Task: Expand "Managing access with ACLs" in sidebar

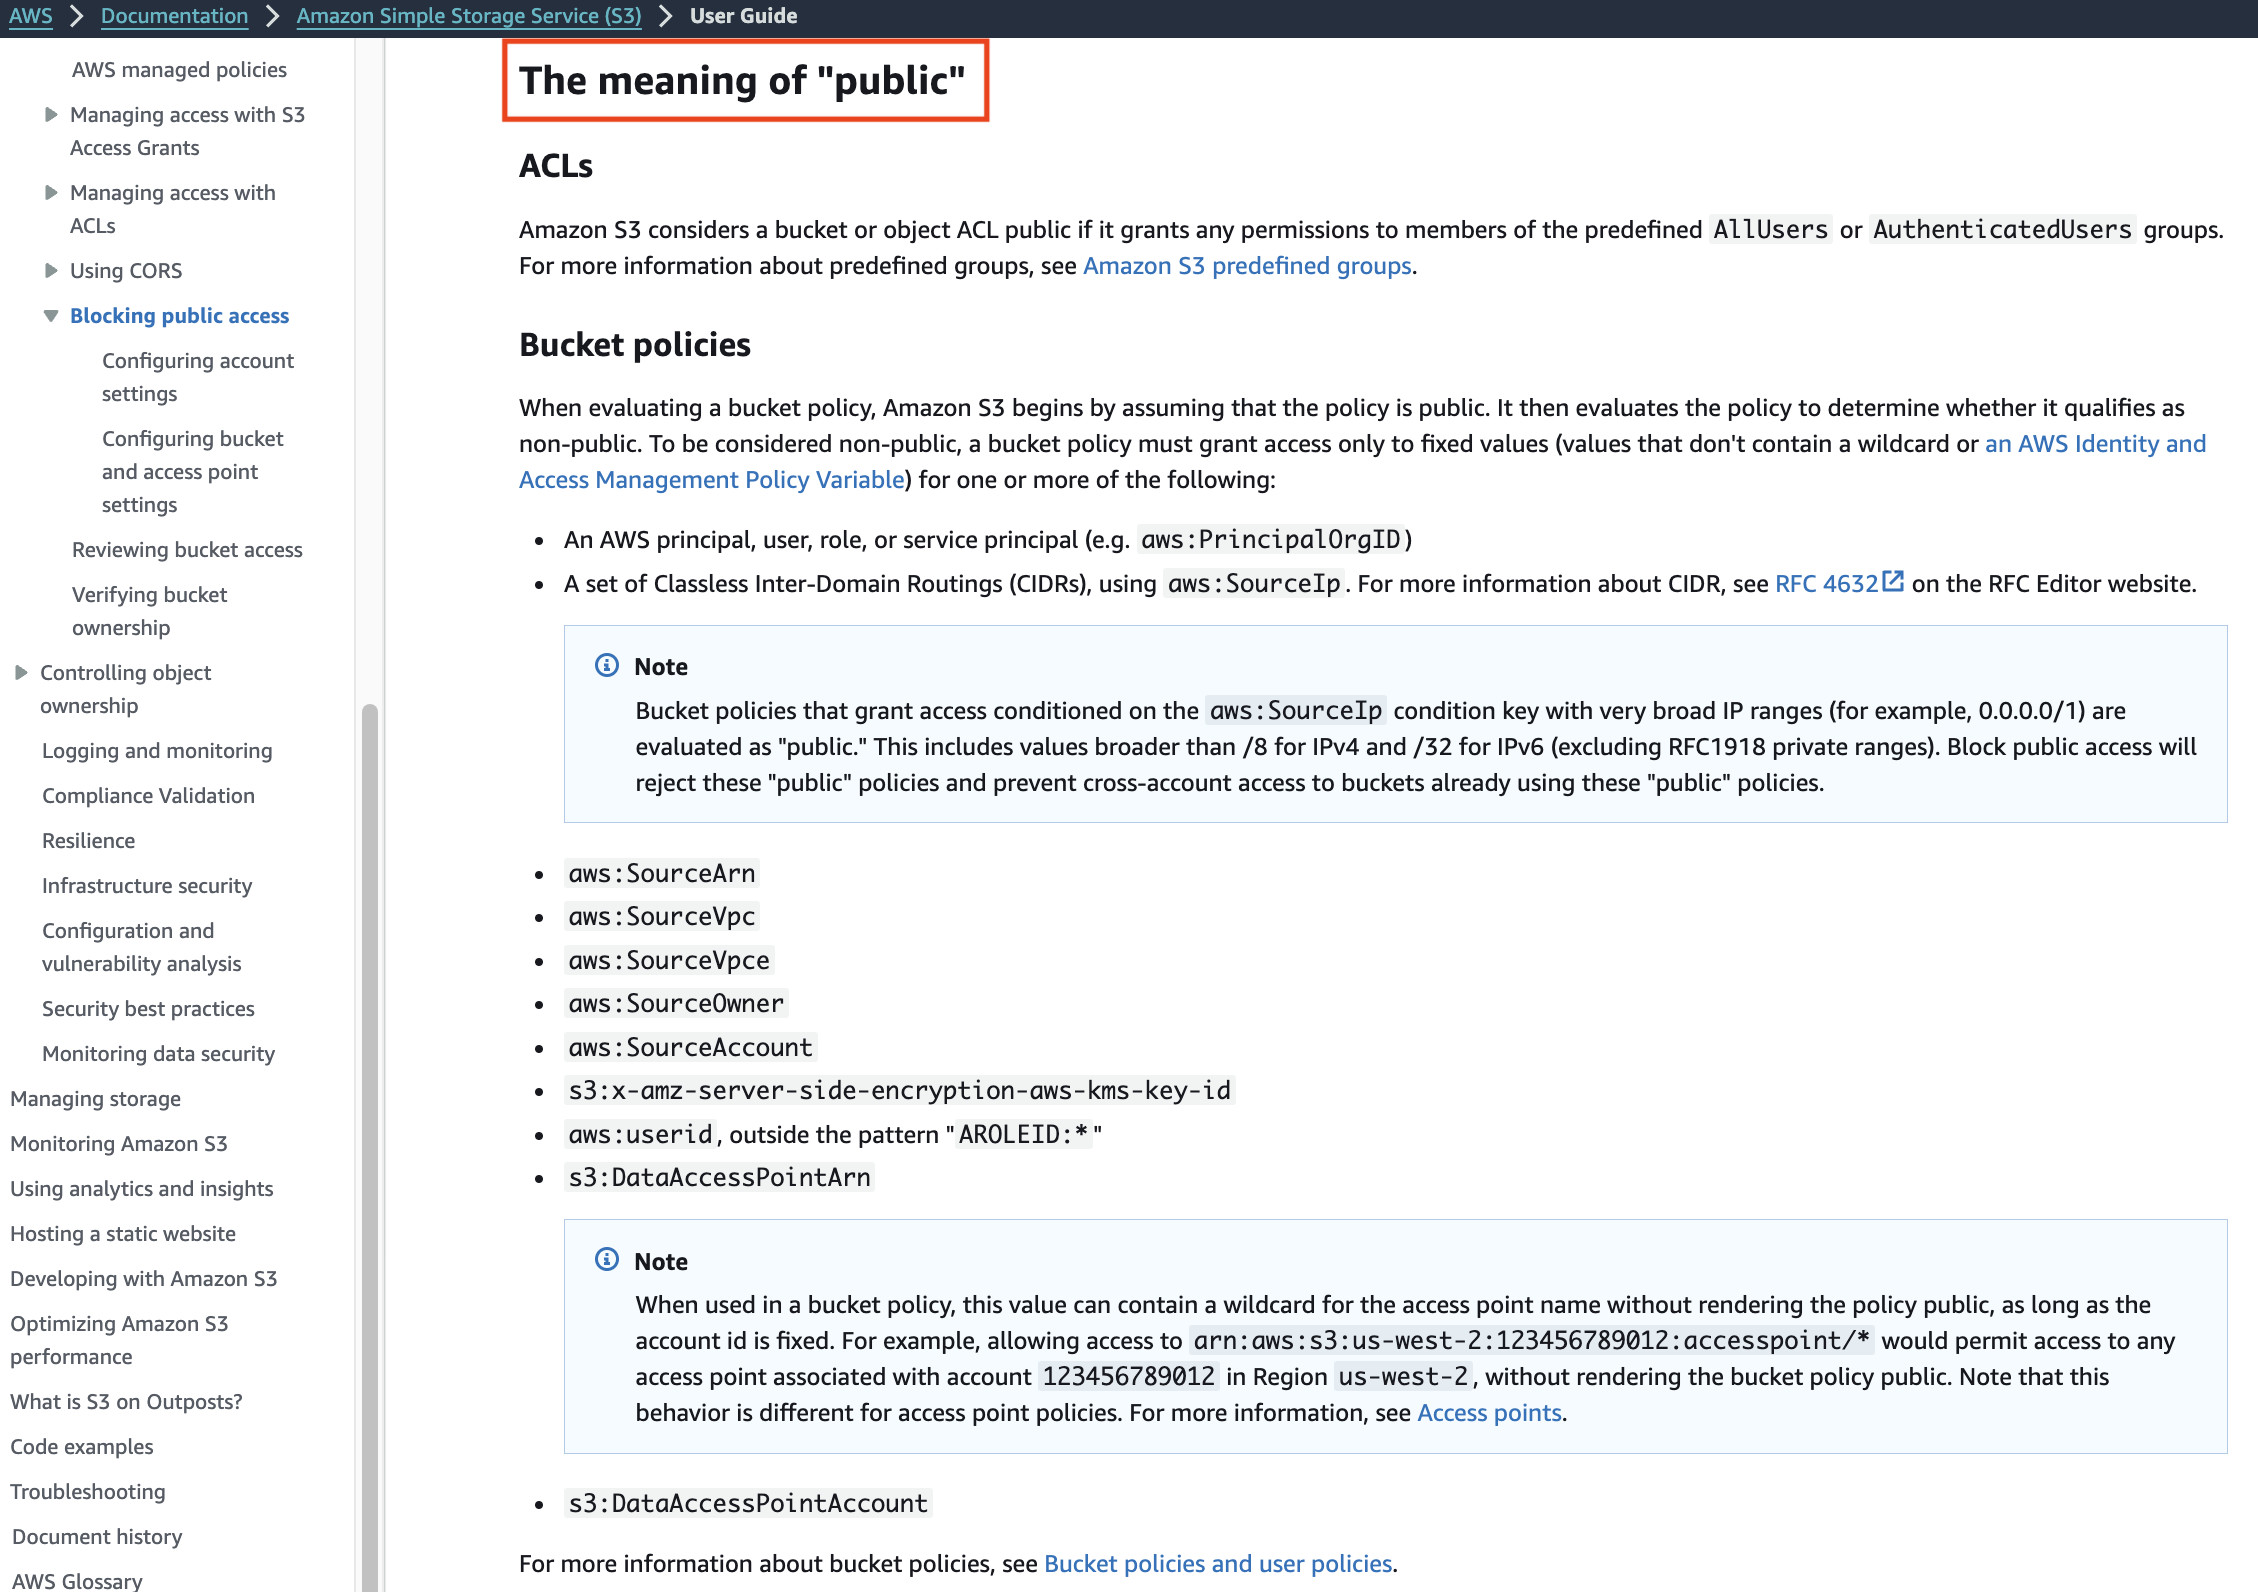Action: click(x=51, y=192)
